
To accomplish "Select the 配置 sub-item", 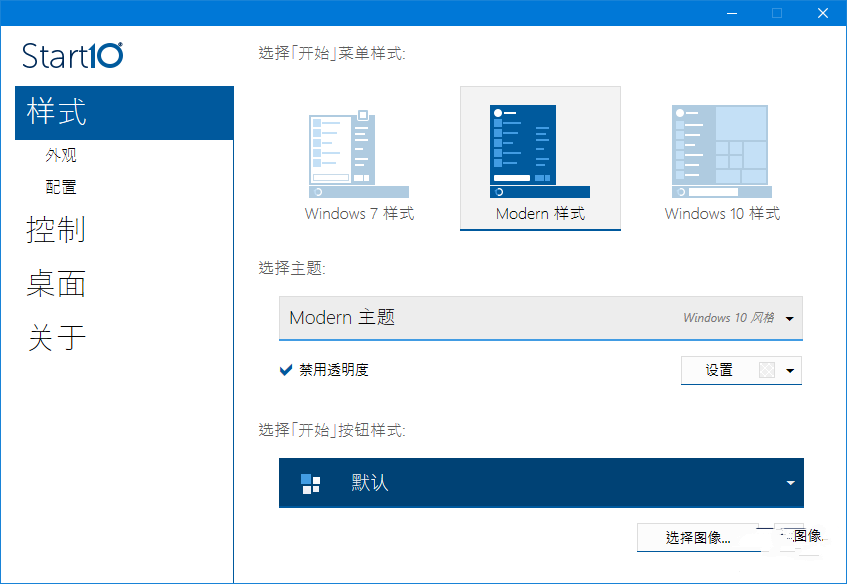I will [x=61, y=187].
